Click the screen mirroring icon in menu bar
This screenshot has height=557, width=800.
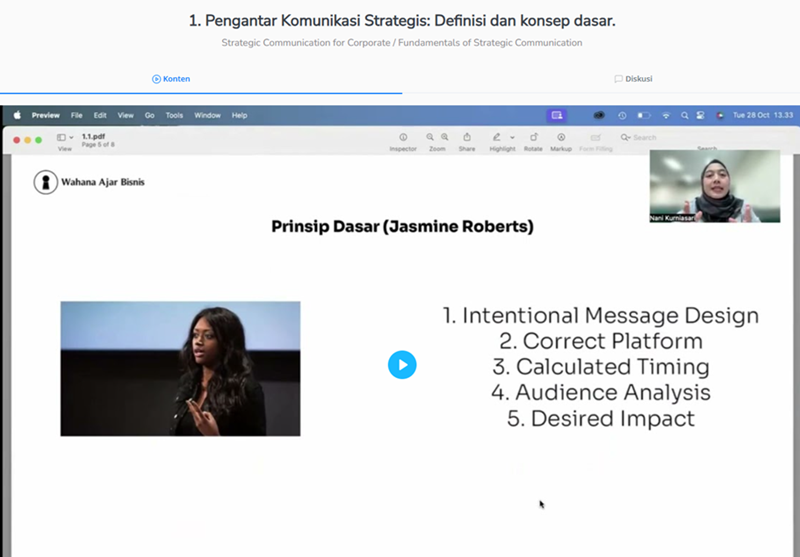coord(557,115)
